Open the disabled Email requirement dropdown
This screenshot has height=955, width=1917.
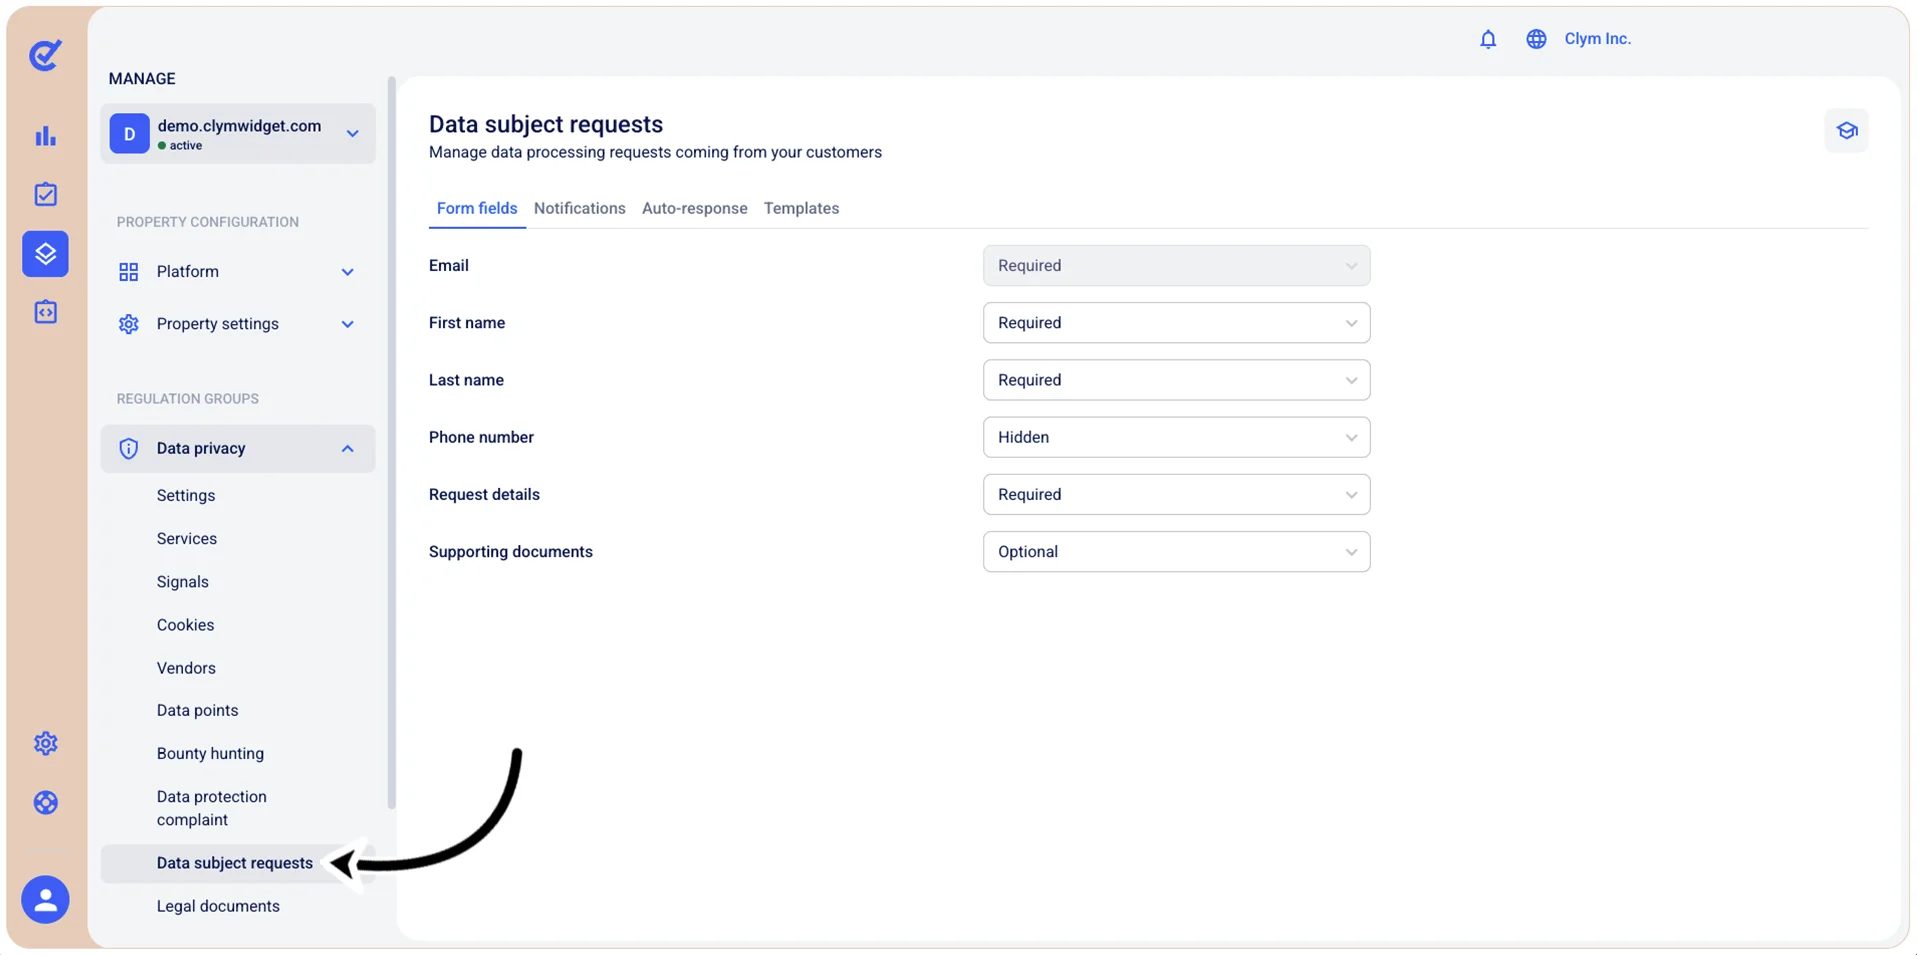click(1177, 266)
